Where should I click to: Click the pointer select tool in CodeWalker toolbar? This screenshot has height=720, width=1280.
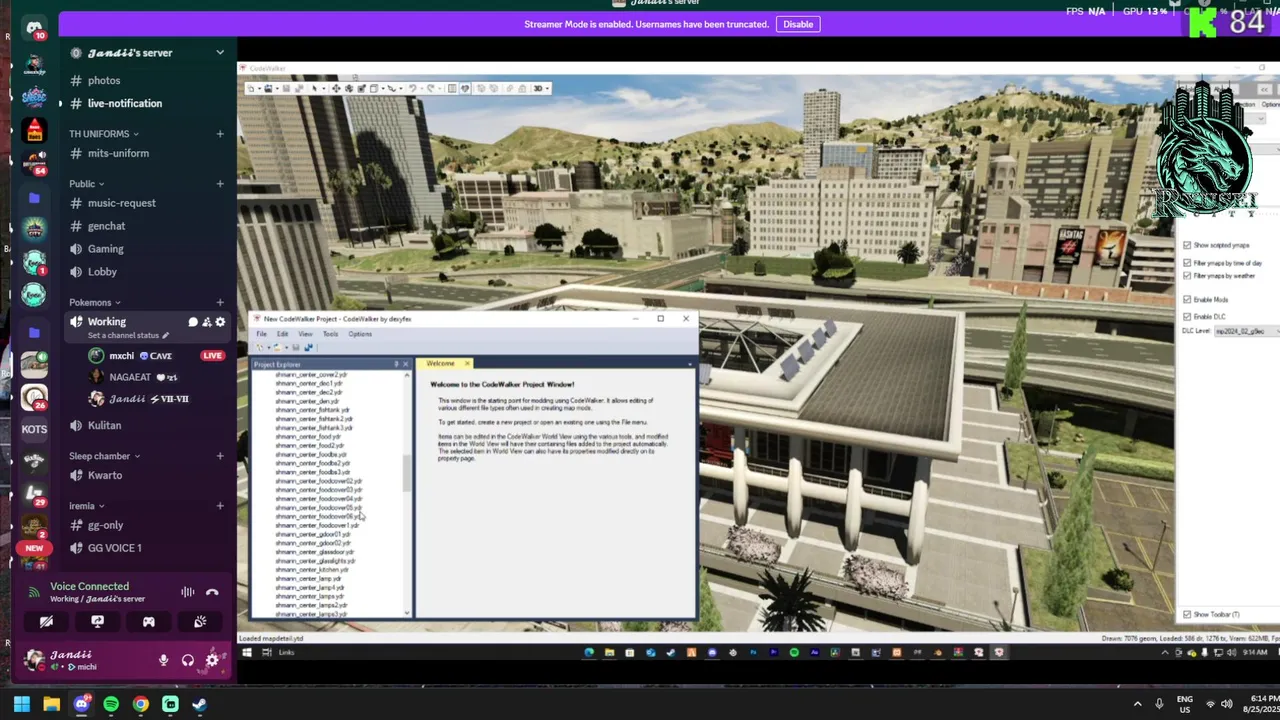pyautogui.click(x=314, y=88)
